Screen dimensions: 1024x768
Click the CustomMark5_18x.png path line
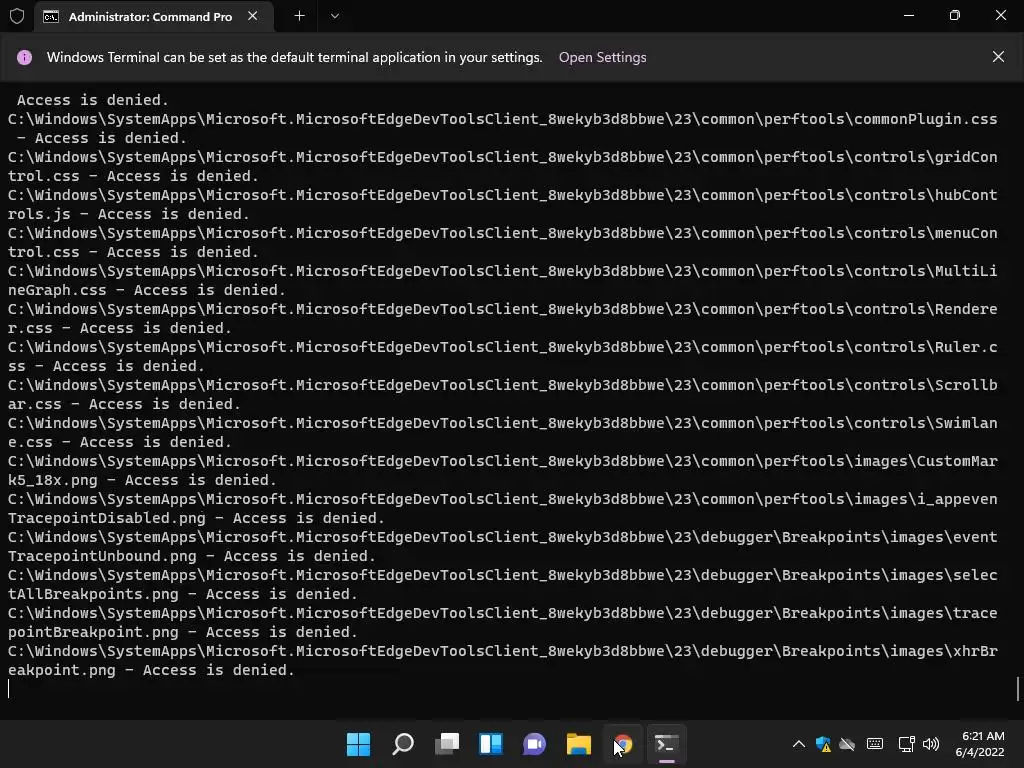502,471
